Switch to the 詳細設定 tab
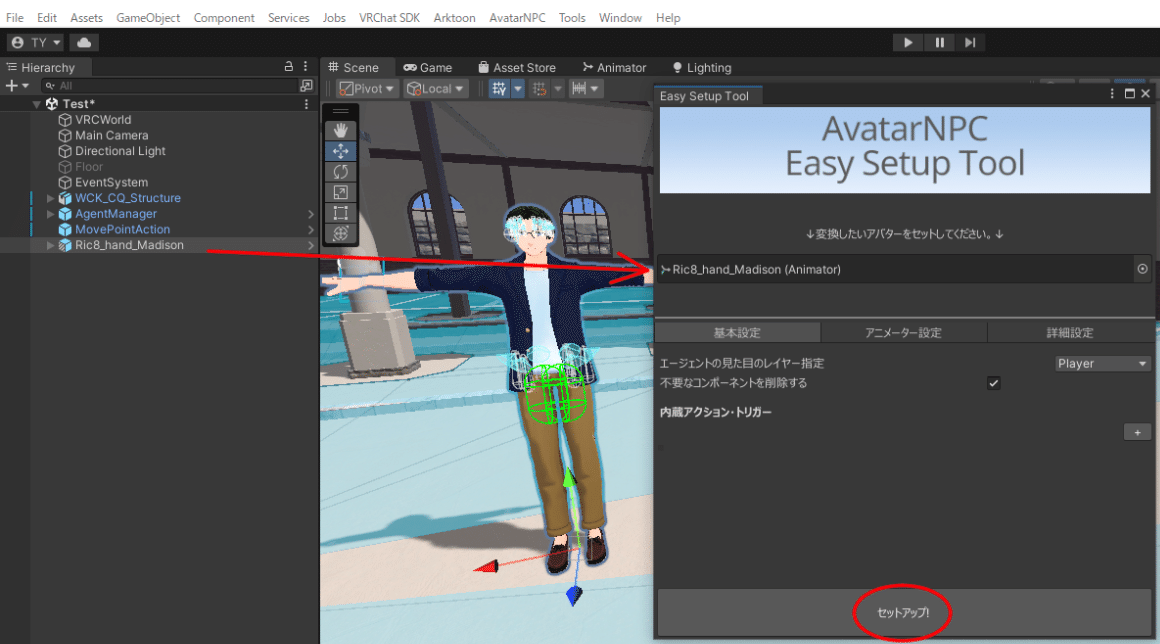 pos(1070,333)
